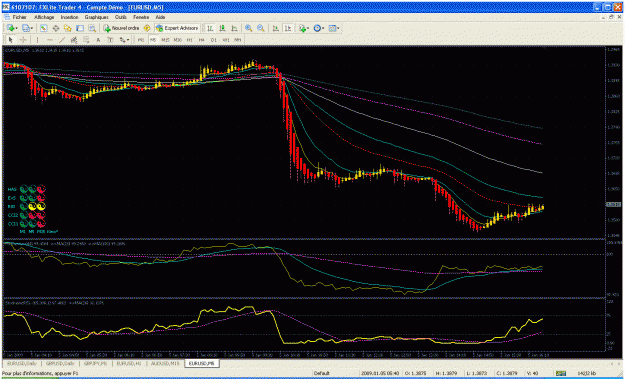Toggle the Market Watch window icon
625x379 pixels.
(x=43, y=28)
